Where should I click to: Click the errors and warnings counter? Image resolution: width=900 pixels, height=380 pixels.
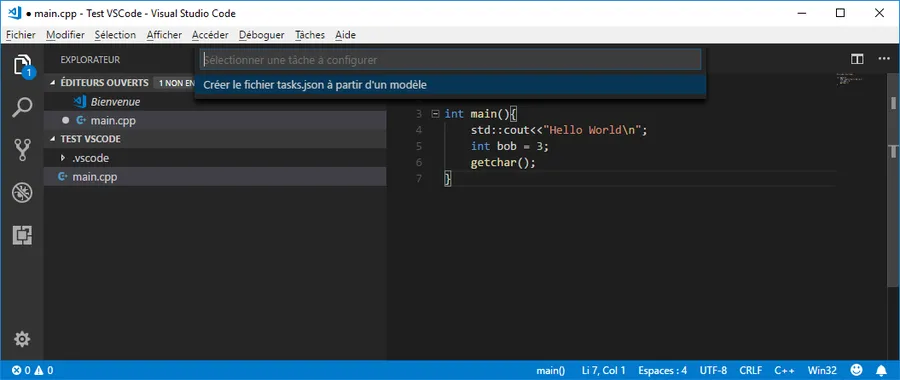33,370
